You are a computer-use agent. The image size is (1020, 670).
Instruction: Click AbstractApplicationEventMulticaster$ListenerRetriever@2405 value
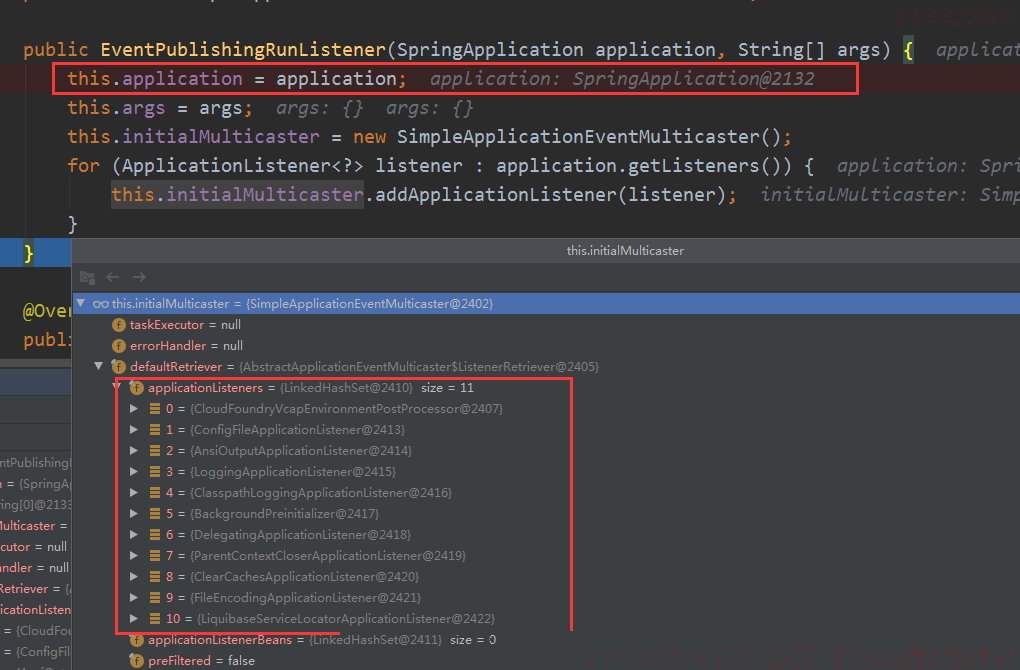point(419,367)
